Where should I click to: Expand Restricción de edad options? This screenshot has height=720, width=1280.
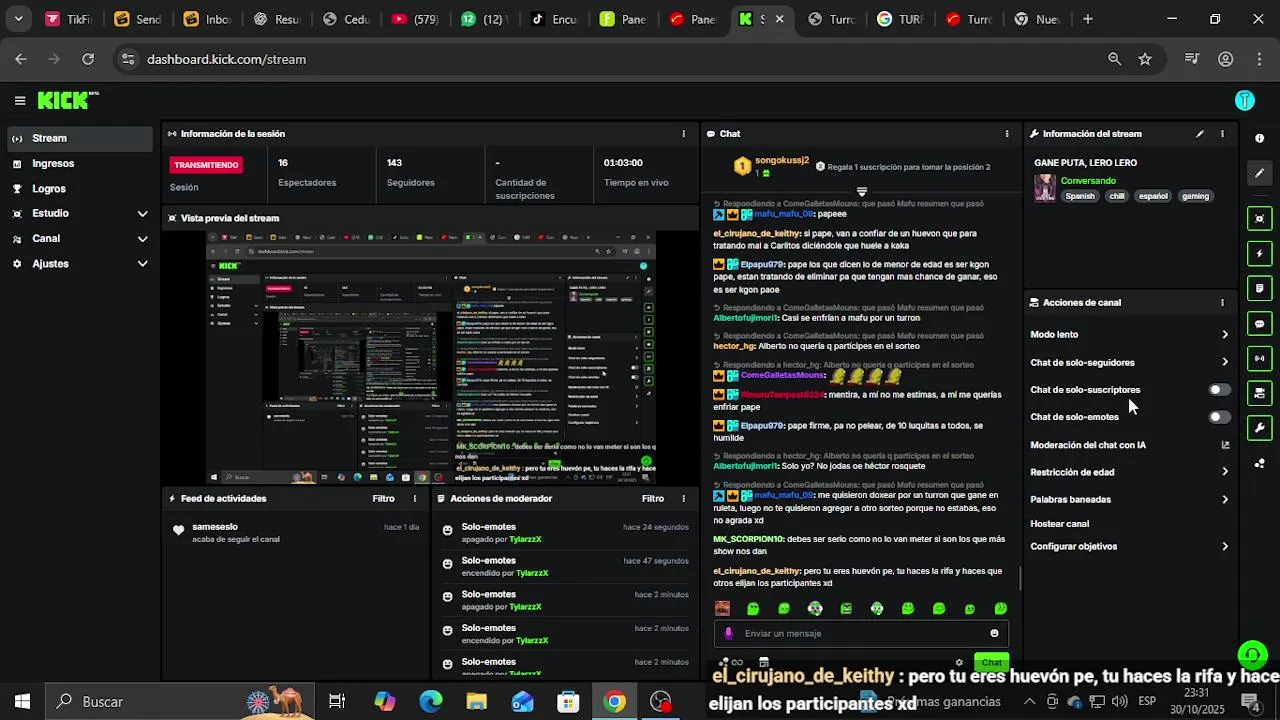[1225, 472]
